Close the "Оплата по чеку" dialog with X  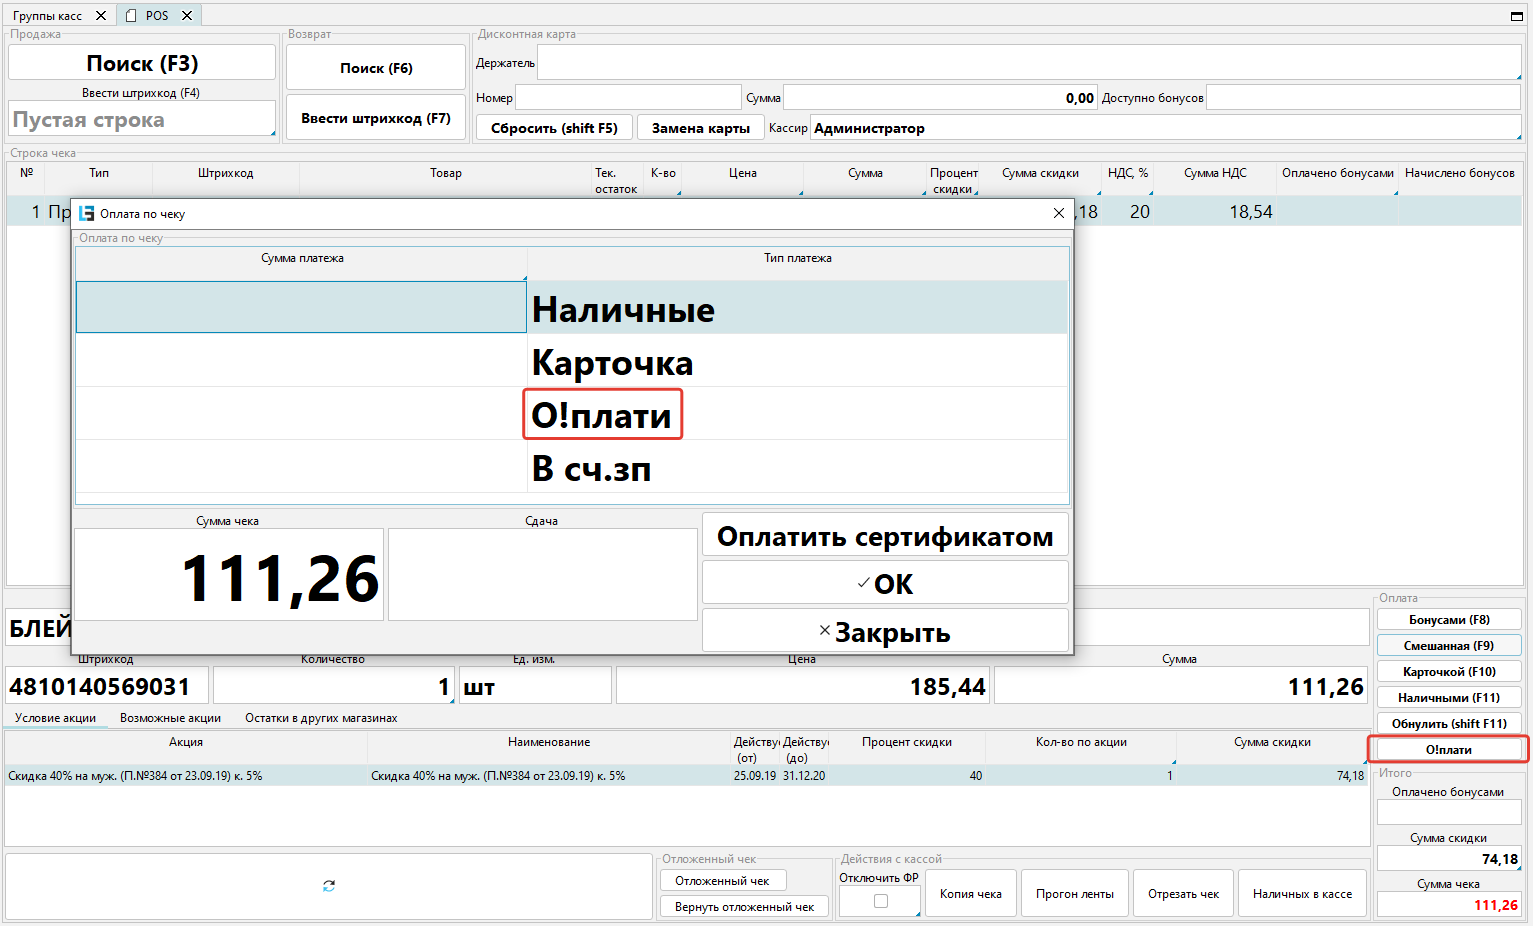click(x=1059, y=214)
